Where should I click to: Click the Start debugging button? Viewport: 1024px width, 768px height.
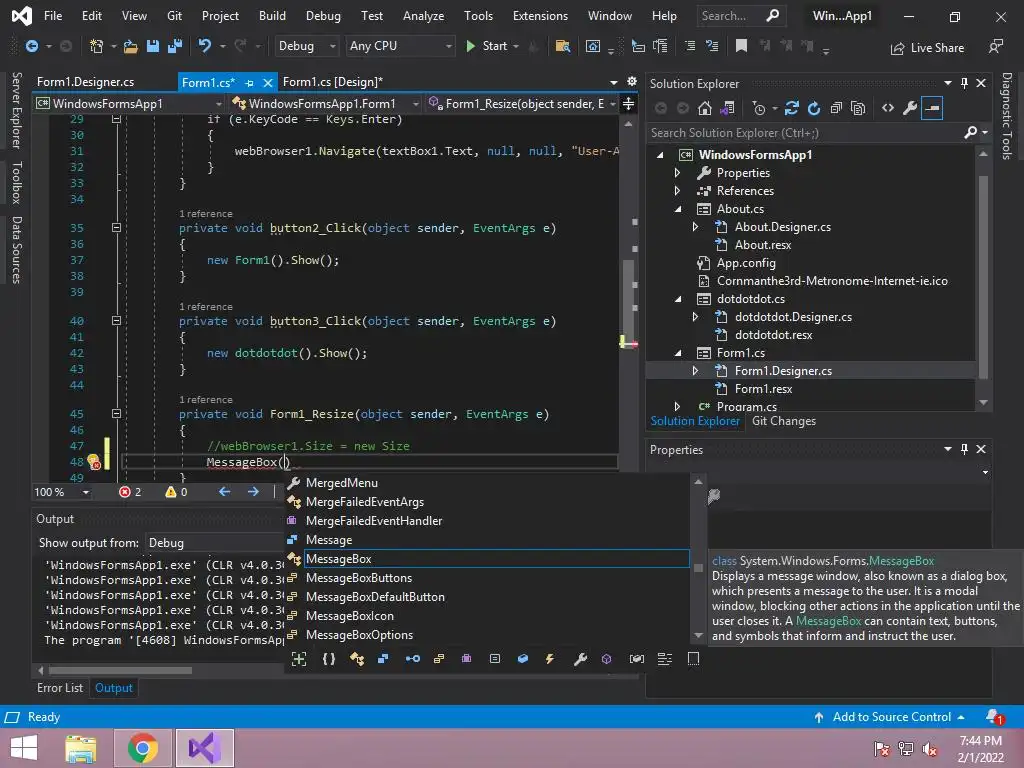pyautogui.click(x=486, y=46)
